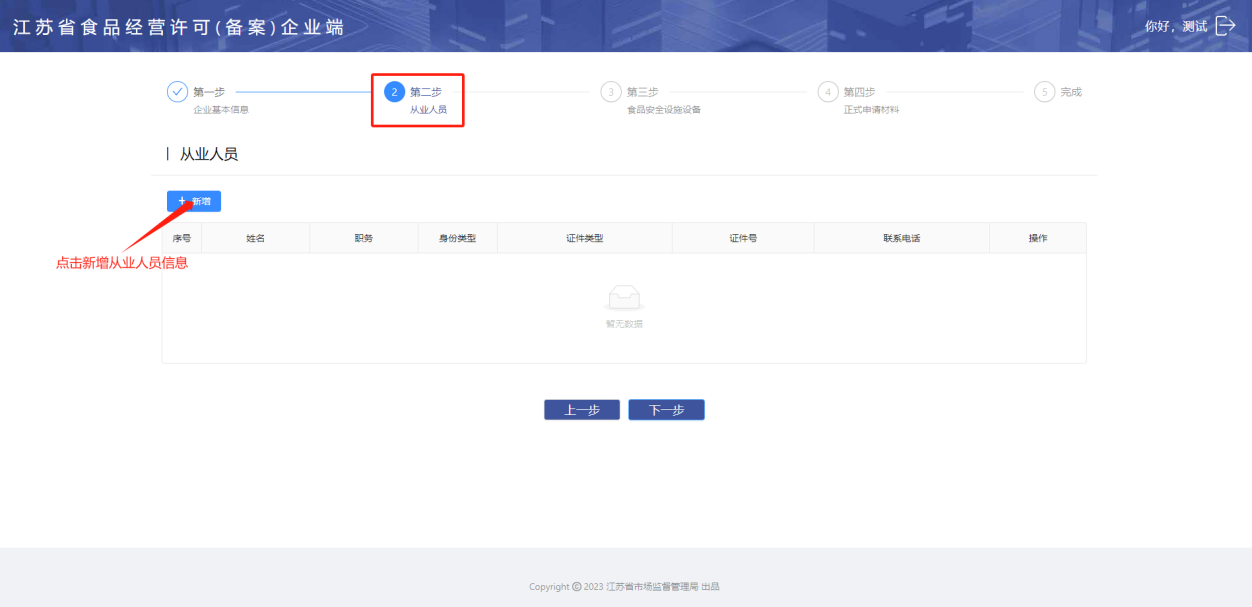Select the 第一步 企业基本信息 step label
1252x607 pixels.
(x=220, y=100)
